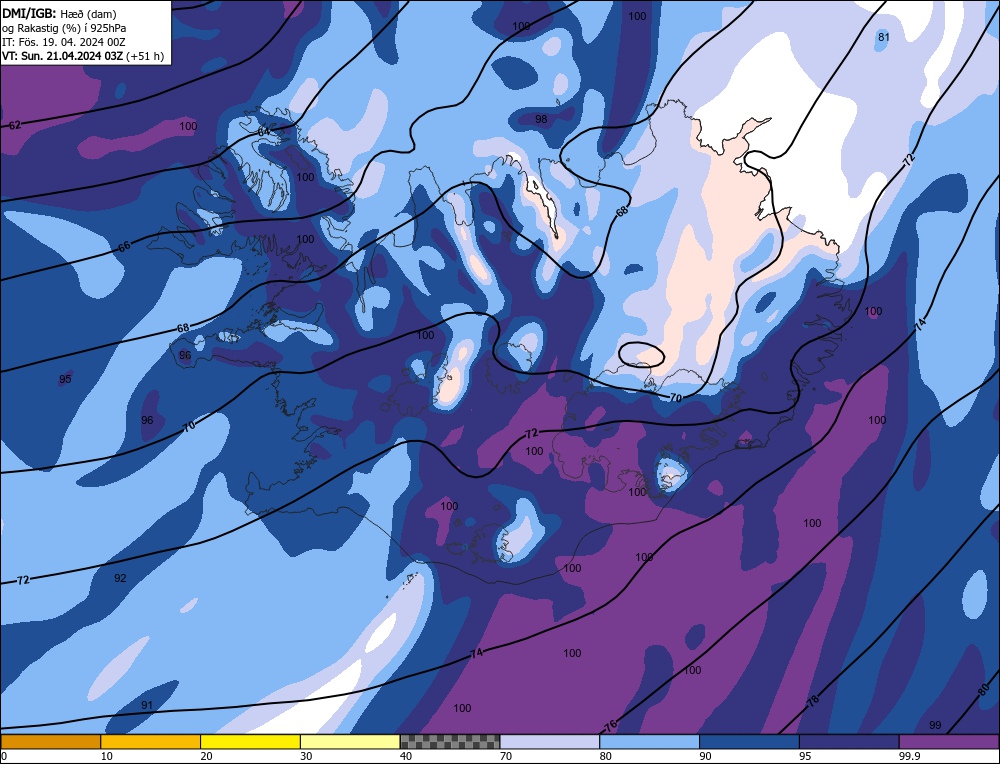Click the humidity value "98" on the map
This screenshot has height=764, width=1000.
coord(541,119)
